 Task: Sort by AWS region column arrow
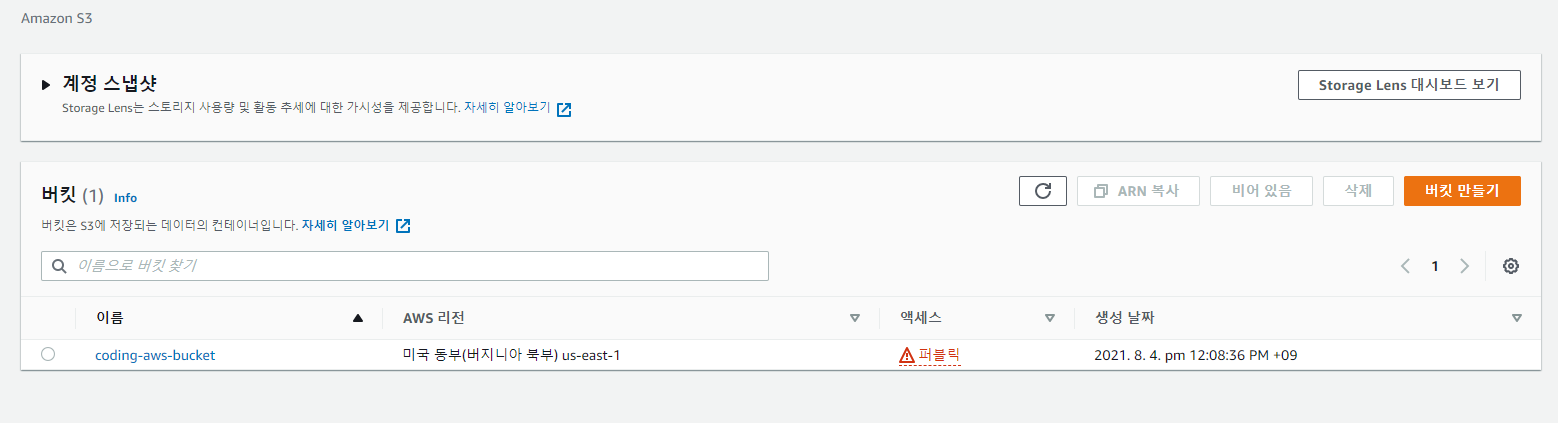click(x=854, y=318)
